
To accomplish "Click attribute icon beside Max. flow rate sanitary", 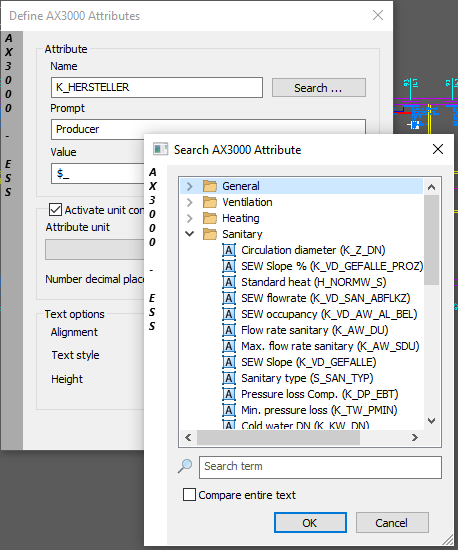I will pos(229,346).
